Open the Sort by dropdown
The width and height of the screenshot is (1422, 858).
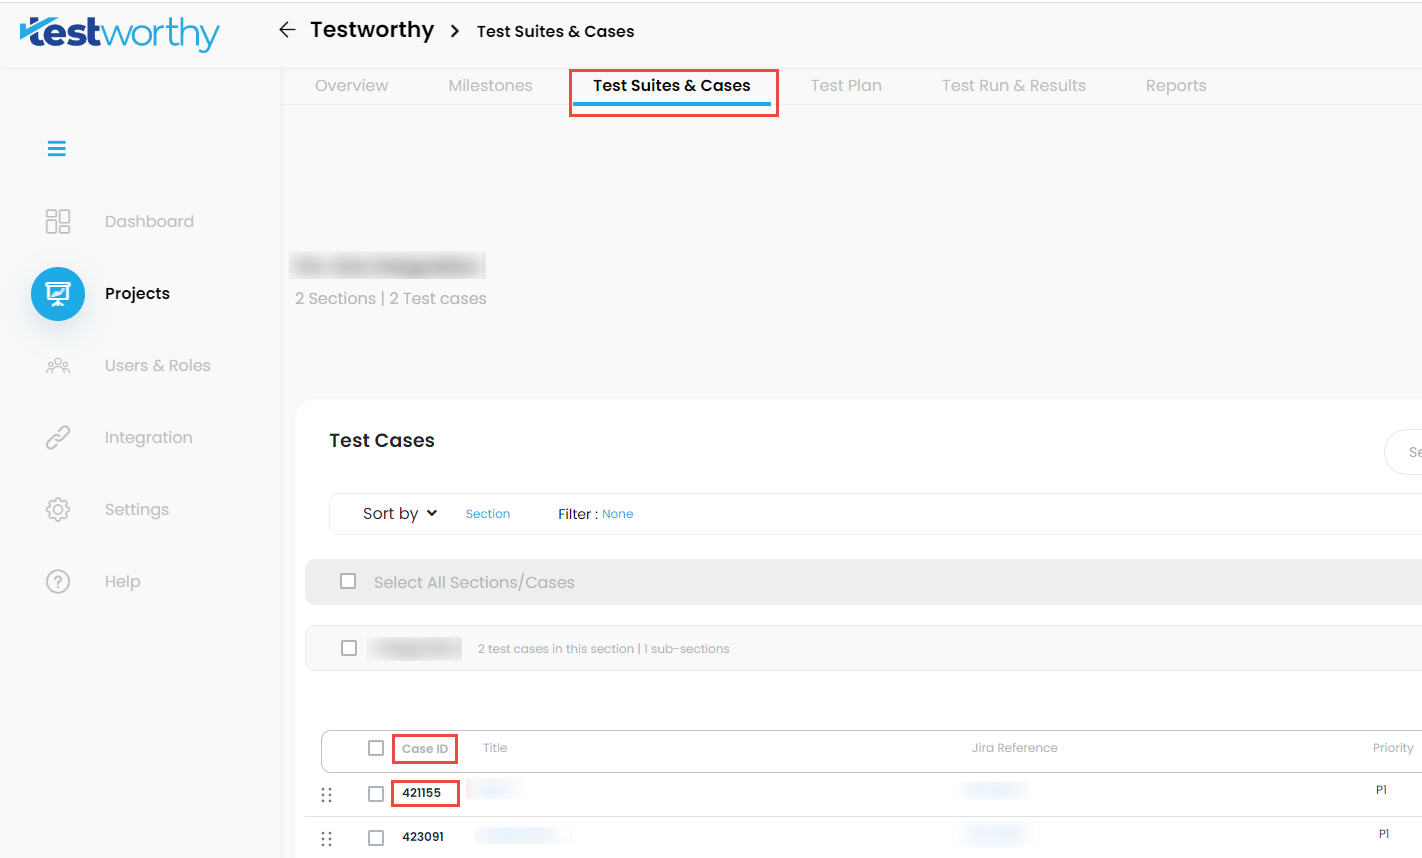click(399, 513)
